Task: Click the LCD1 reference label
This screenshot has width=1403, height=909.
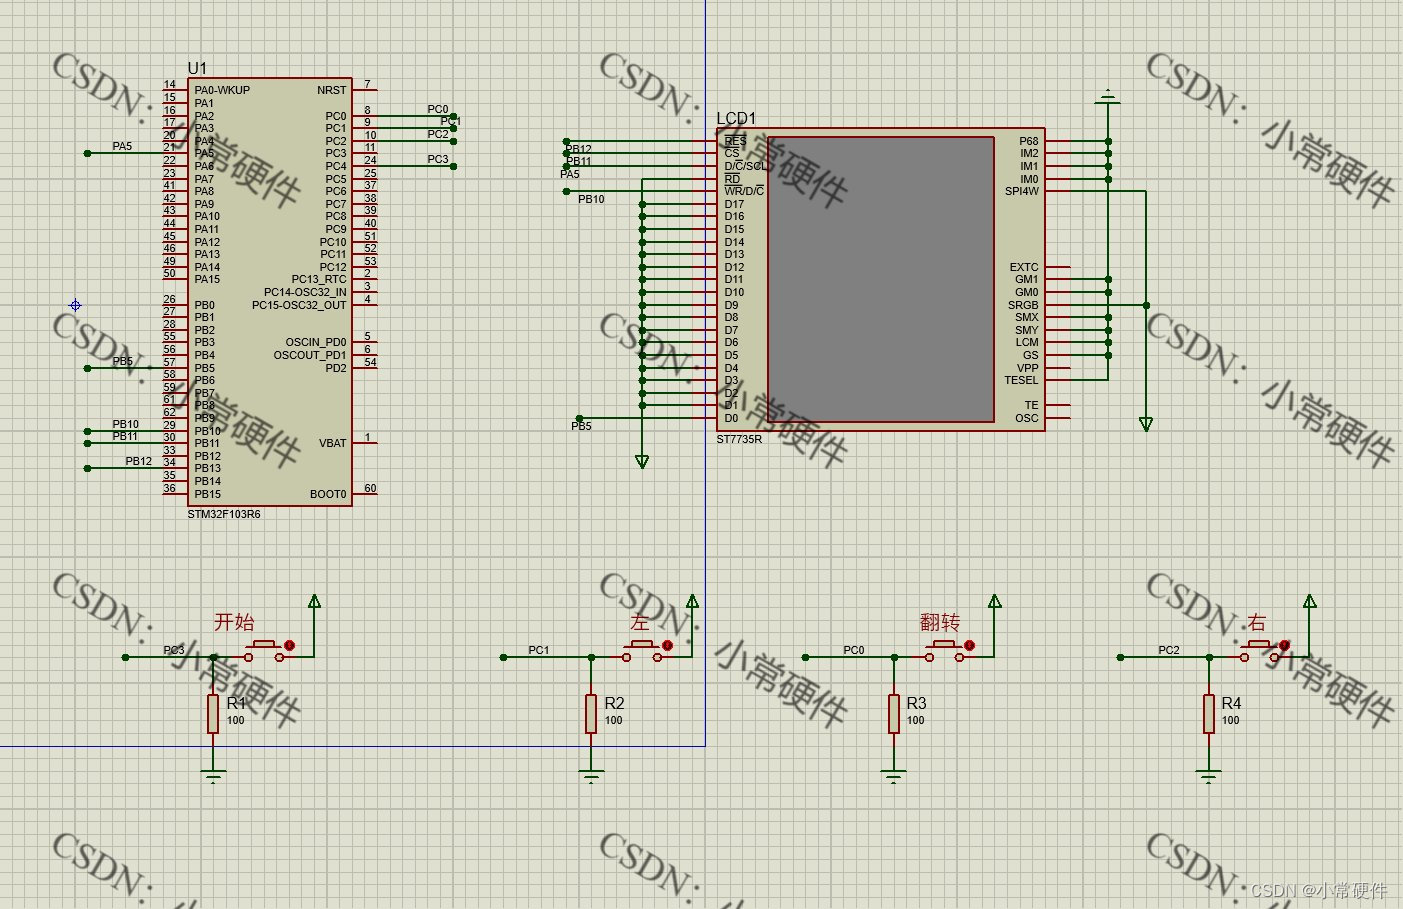Action: (736, 118)
